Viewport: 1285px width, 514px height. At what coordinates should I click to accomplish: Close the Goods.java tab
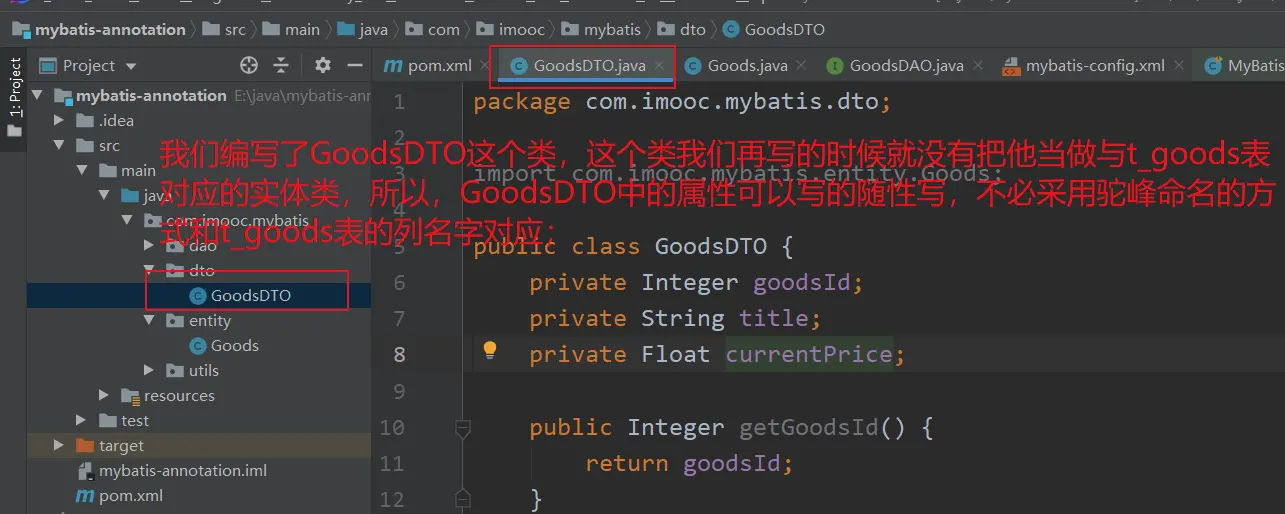point(802,66)
